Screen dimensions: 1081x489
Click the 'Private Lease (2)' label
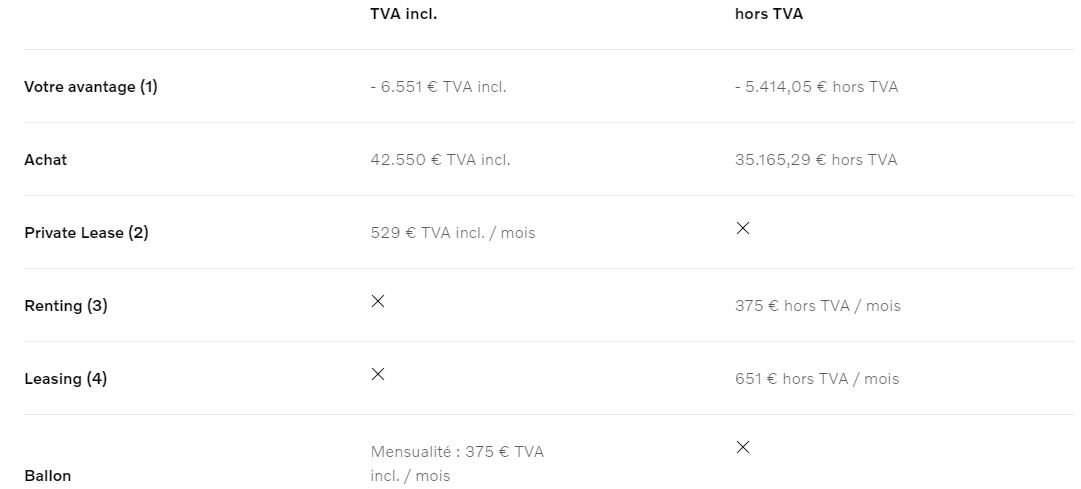(x=86, y=233)
